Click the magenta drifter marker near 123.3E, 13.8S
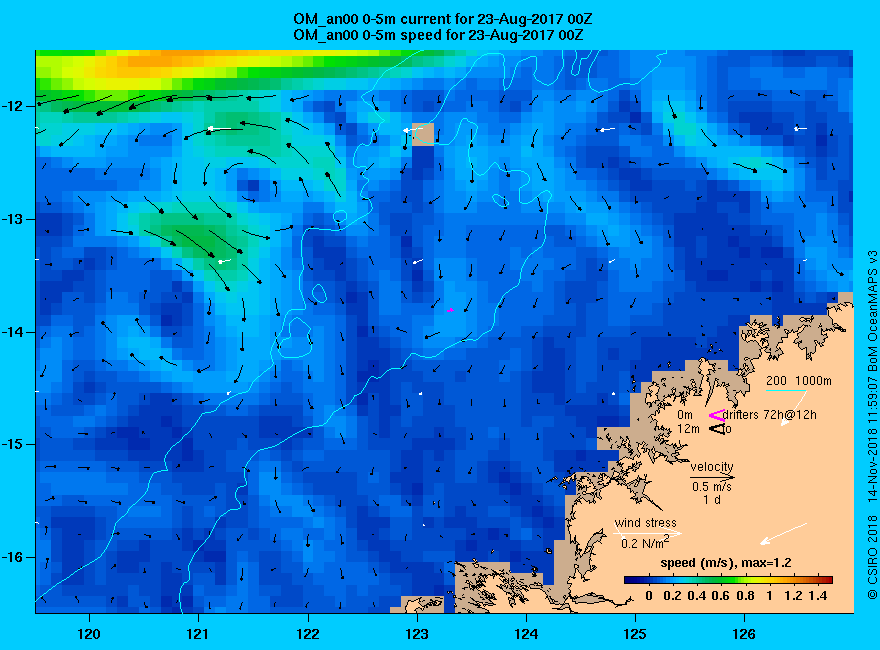 (x=450, y=310)
